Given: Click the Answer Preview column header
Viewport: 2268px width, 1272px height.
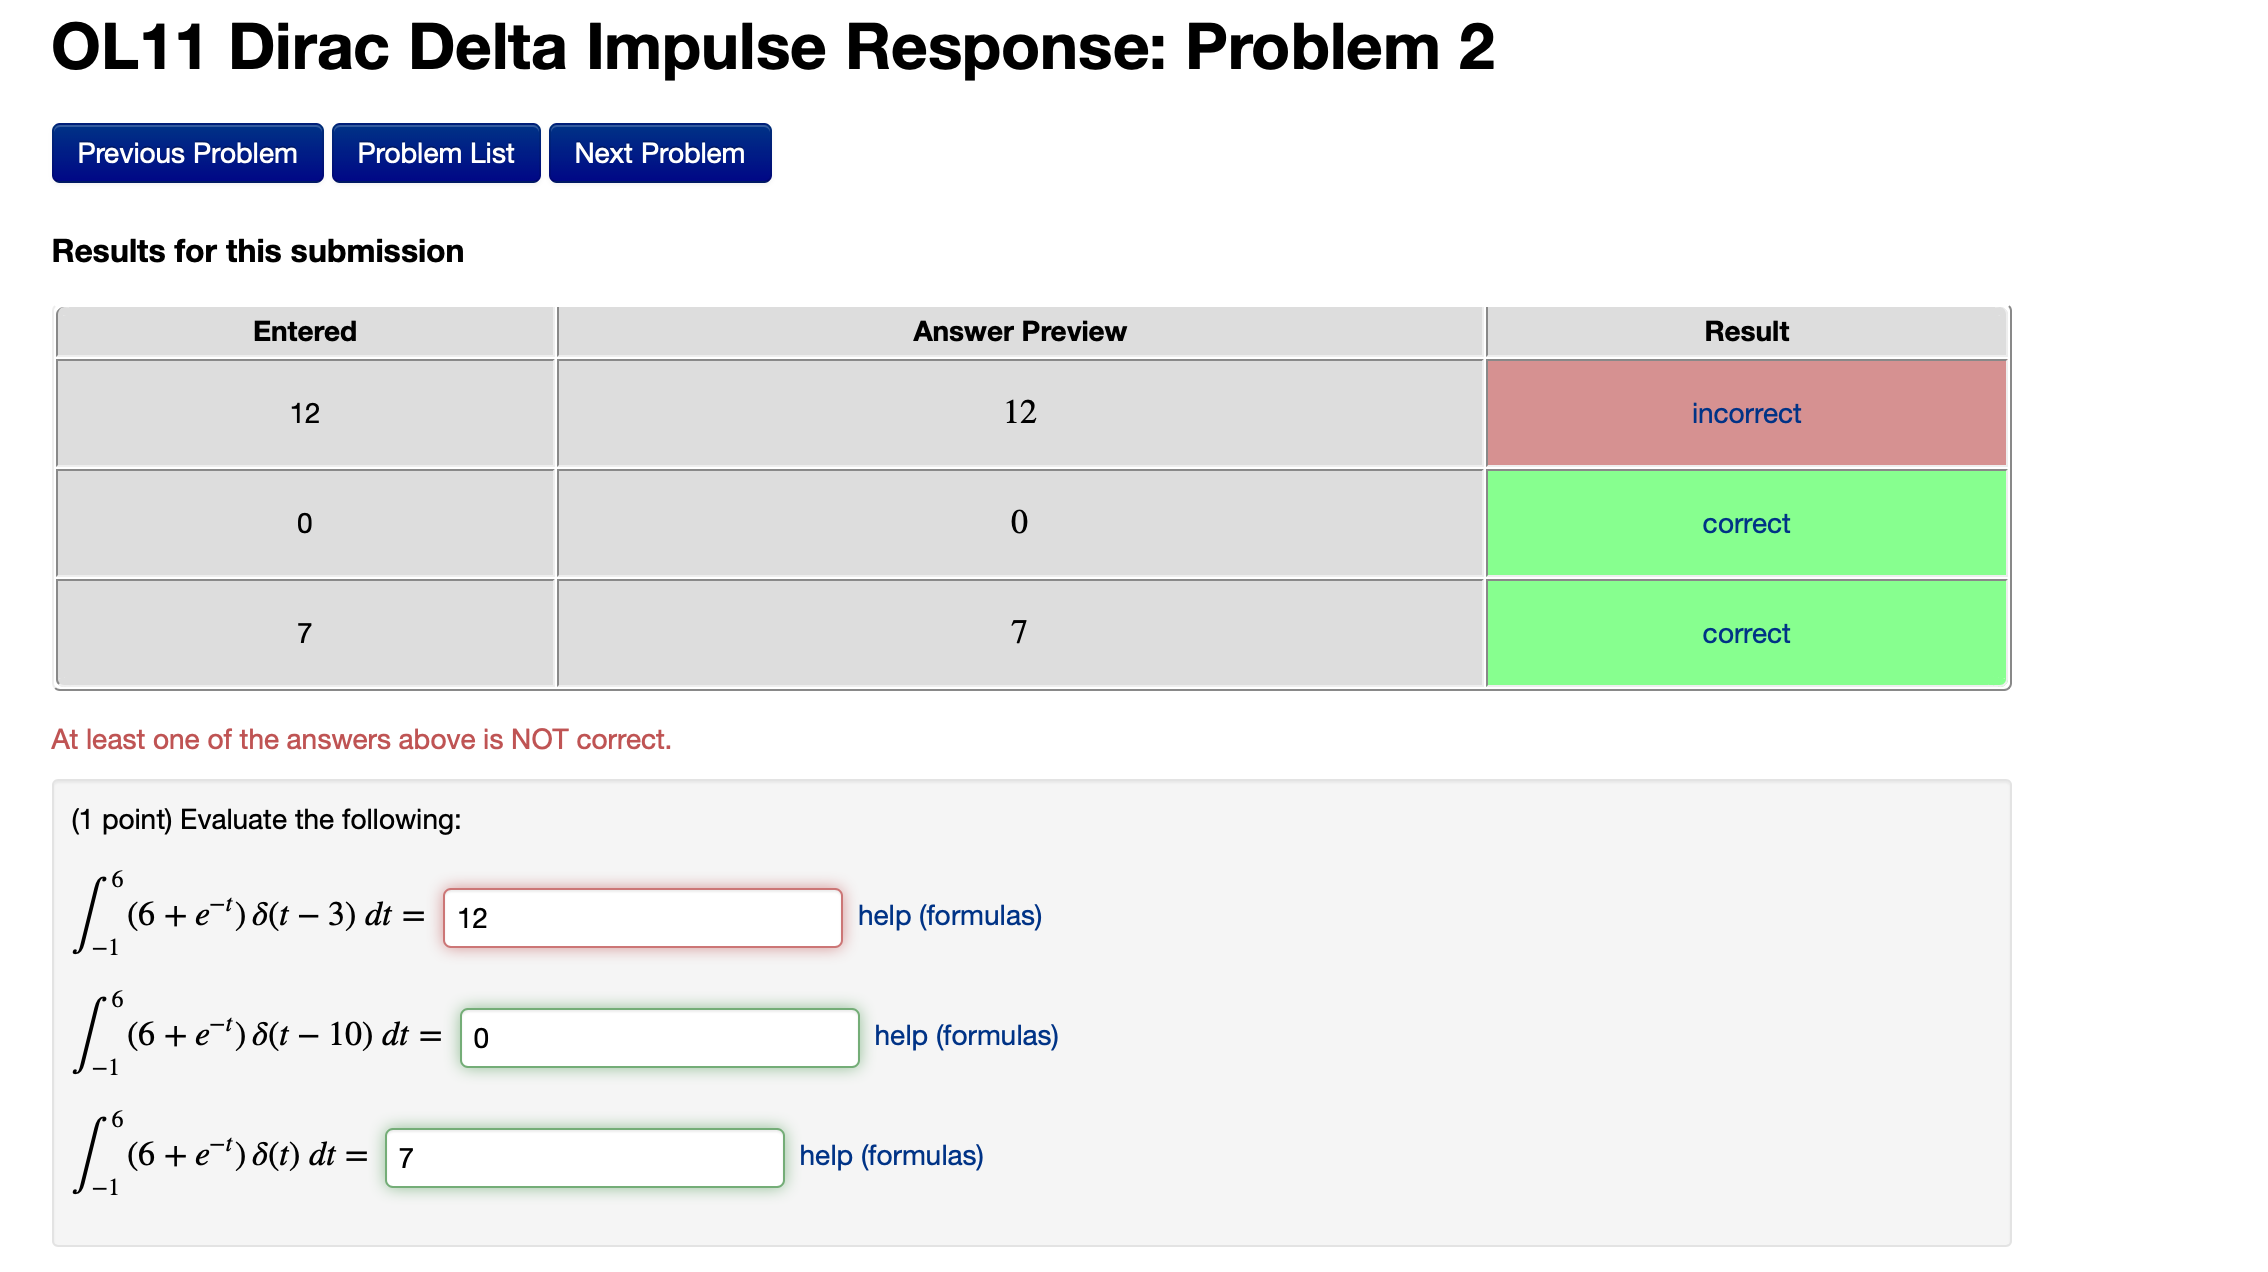Looking at the screenshot, I should (x=1019, y=331).
